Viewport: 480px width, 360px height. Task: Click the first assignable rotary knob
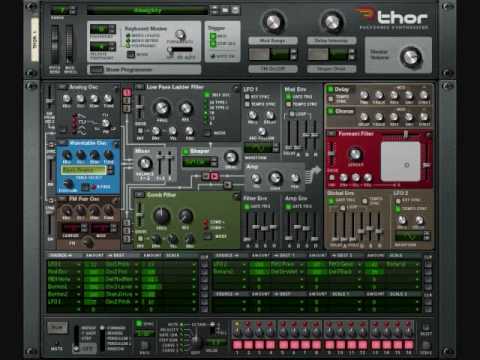[273, 22]
